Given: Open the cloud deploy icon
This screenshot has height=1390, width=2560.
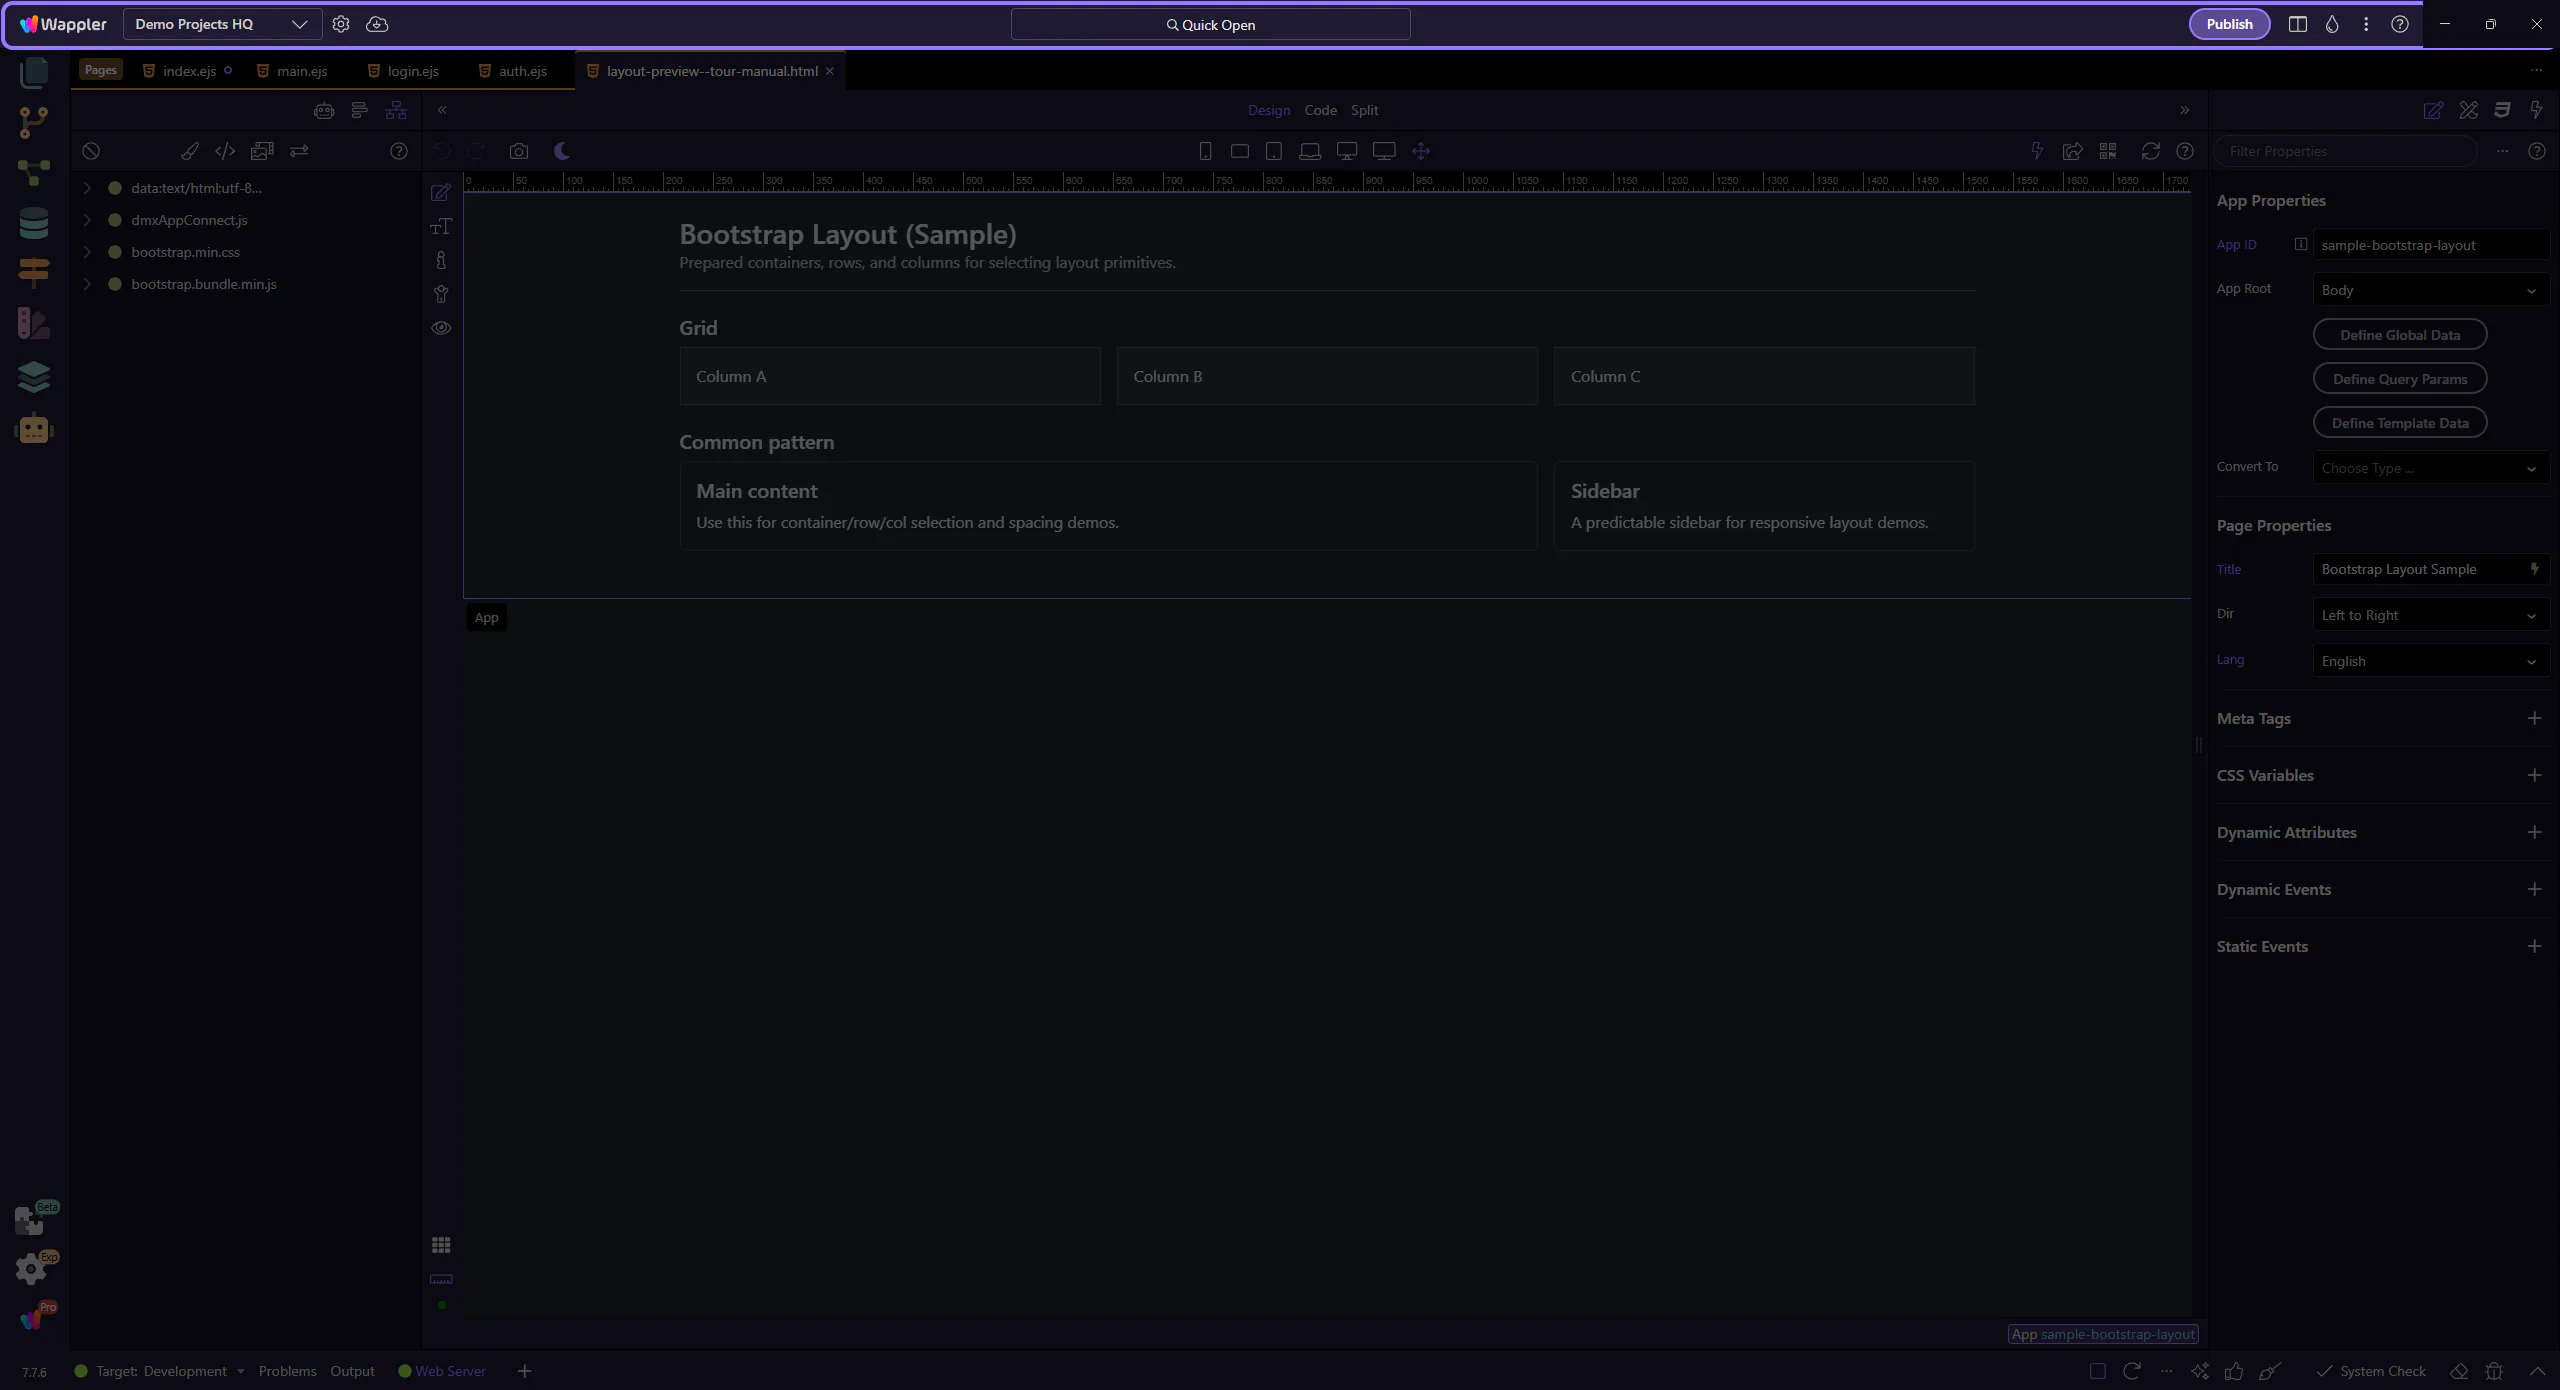Looking at the screenshot, I should [x=377, y=24].
